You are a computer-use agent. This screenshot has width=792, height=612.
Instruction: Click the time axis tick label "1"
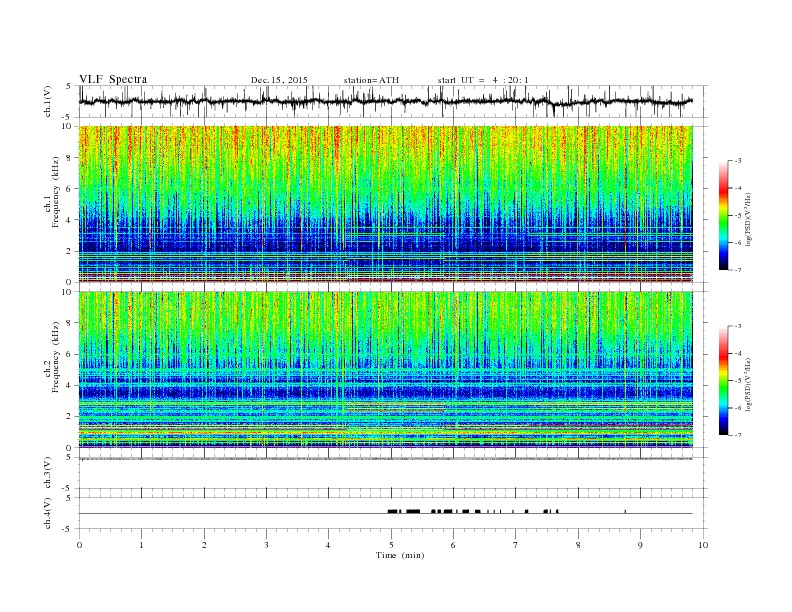pyautogui.click(x=141, y=545)
